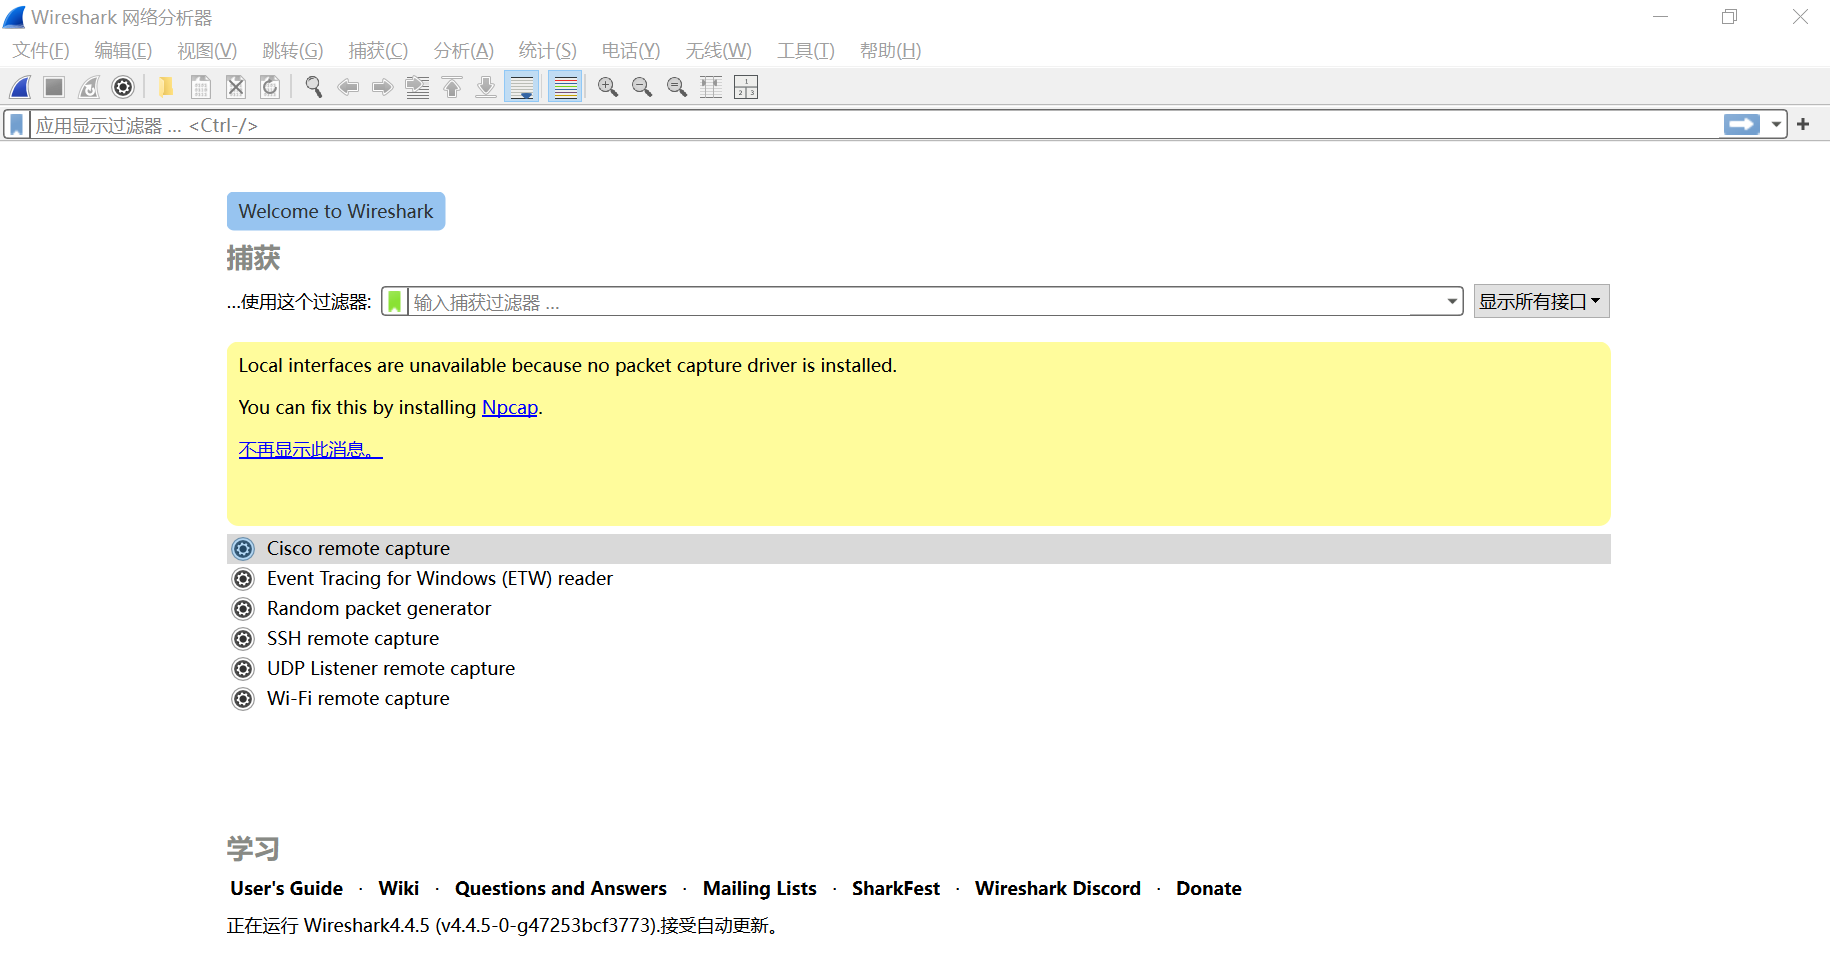Open capture filter bookmarks green icon
Screen dimensions: 1830x973
click(395, 302)
